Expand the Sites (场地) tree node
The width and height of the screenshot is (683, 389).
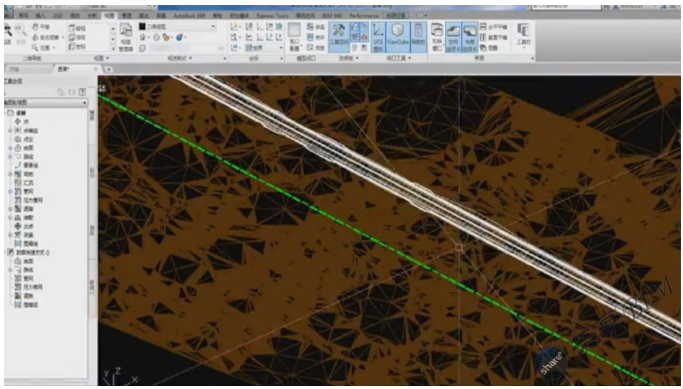(10, 174)
